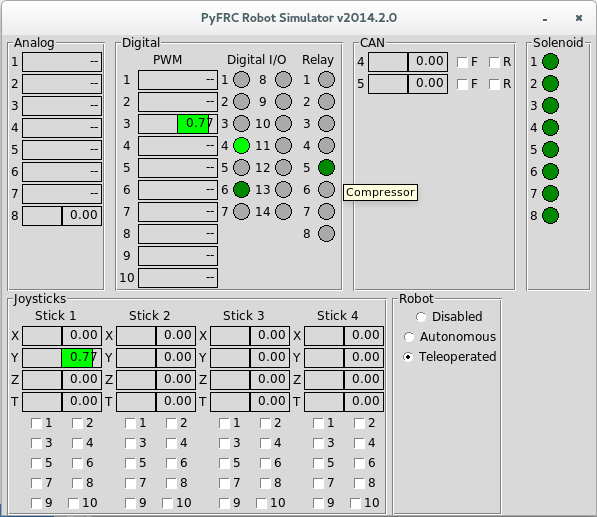Click Solenoid 1 indicator
This screenshot has width=597, height=517.
tap(550, 62)
